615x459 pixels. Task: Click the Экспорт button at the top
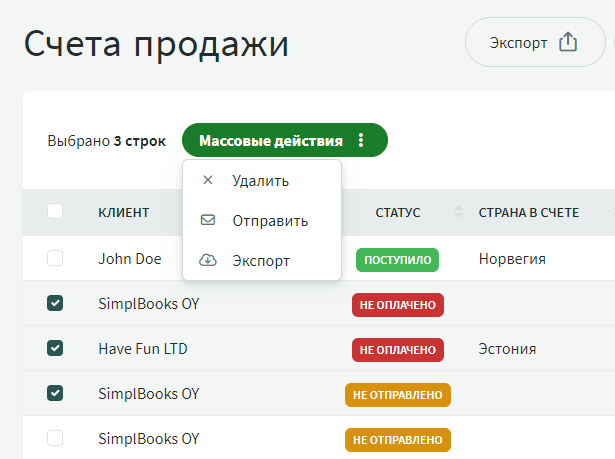coord(535,42)
